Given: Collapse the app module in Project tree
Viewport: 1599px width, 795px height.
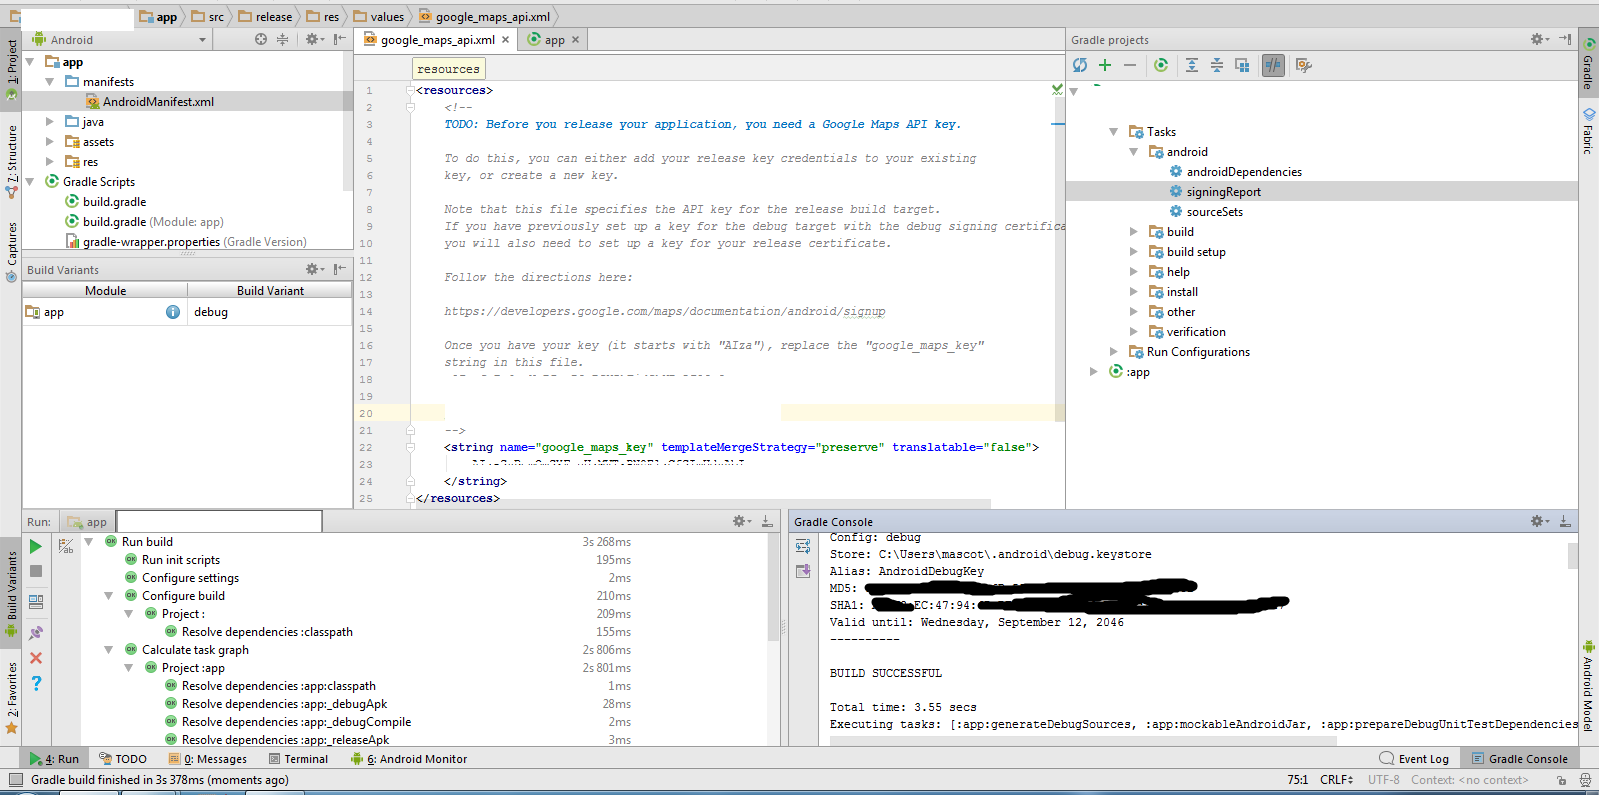Looking at the screenshot, I should (x=30, y=62).
